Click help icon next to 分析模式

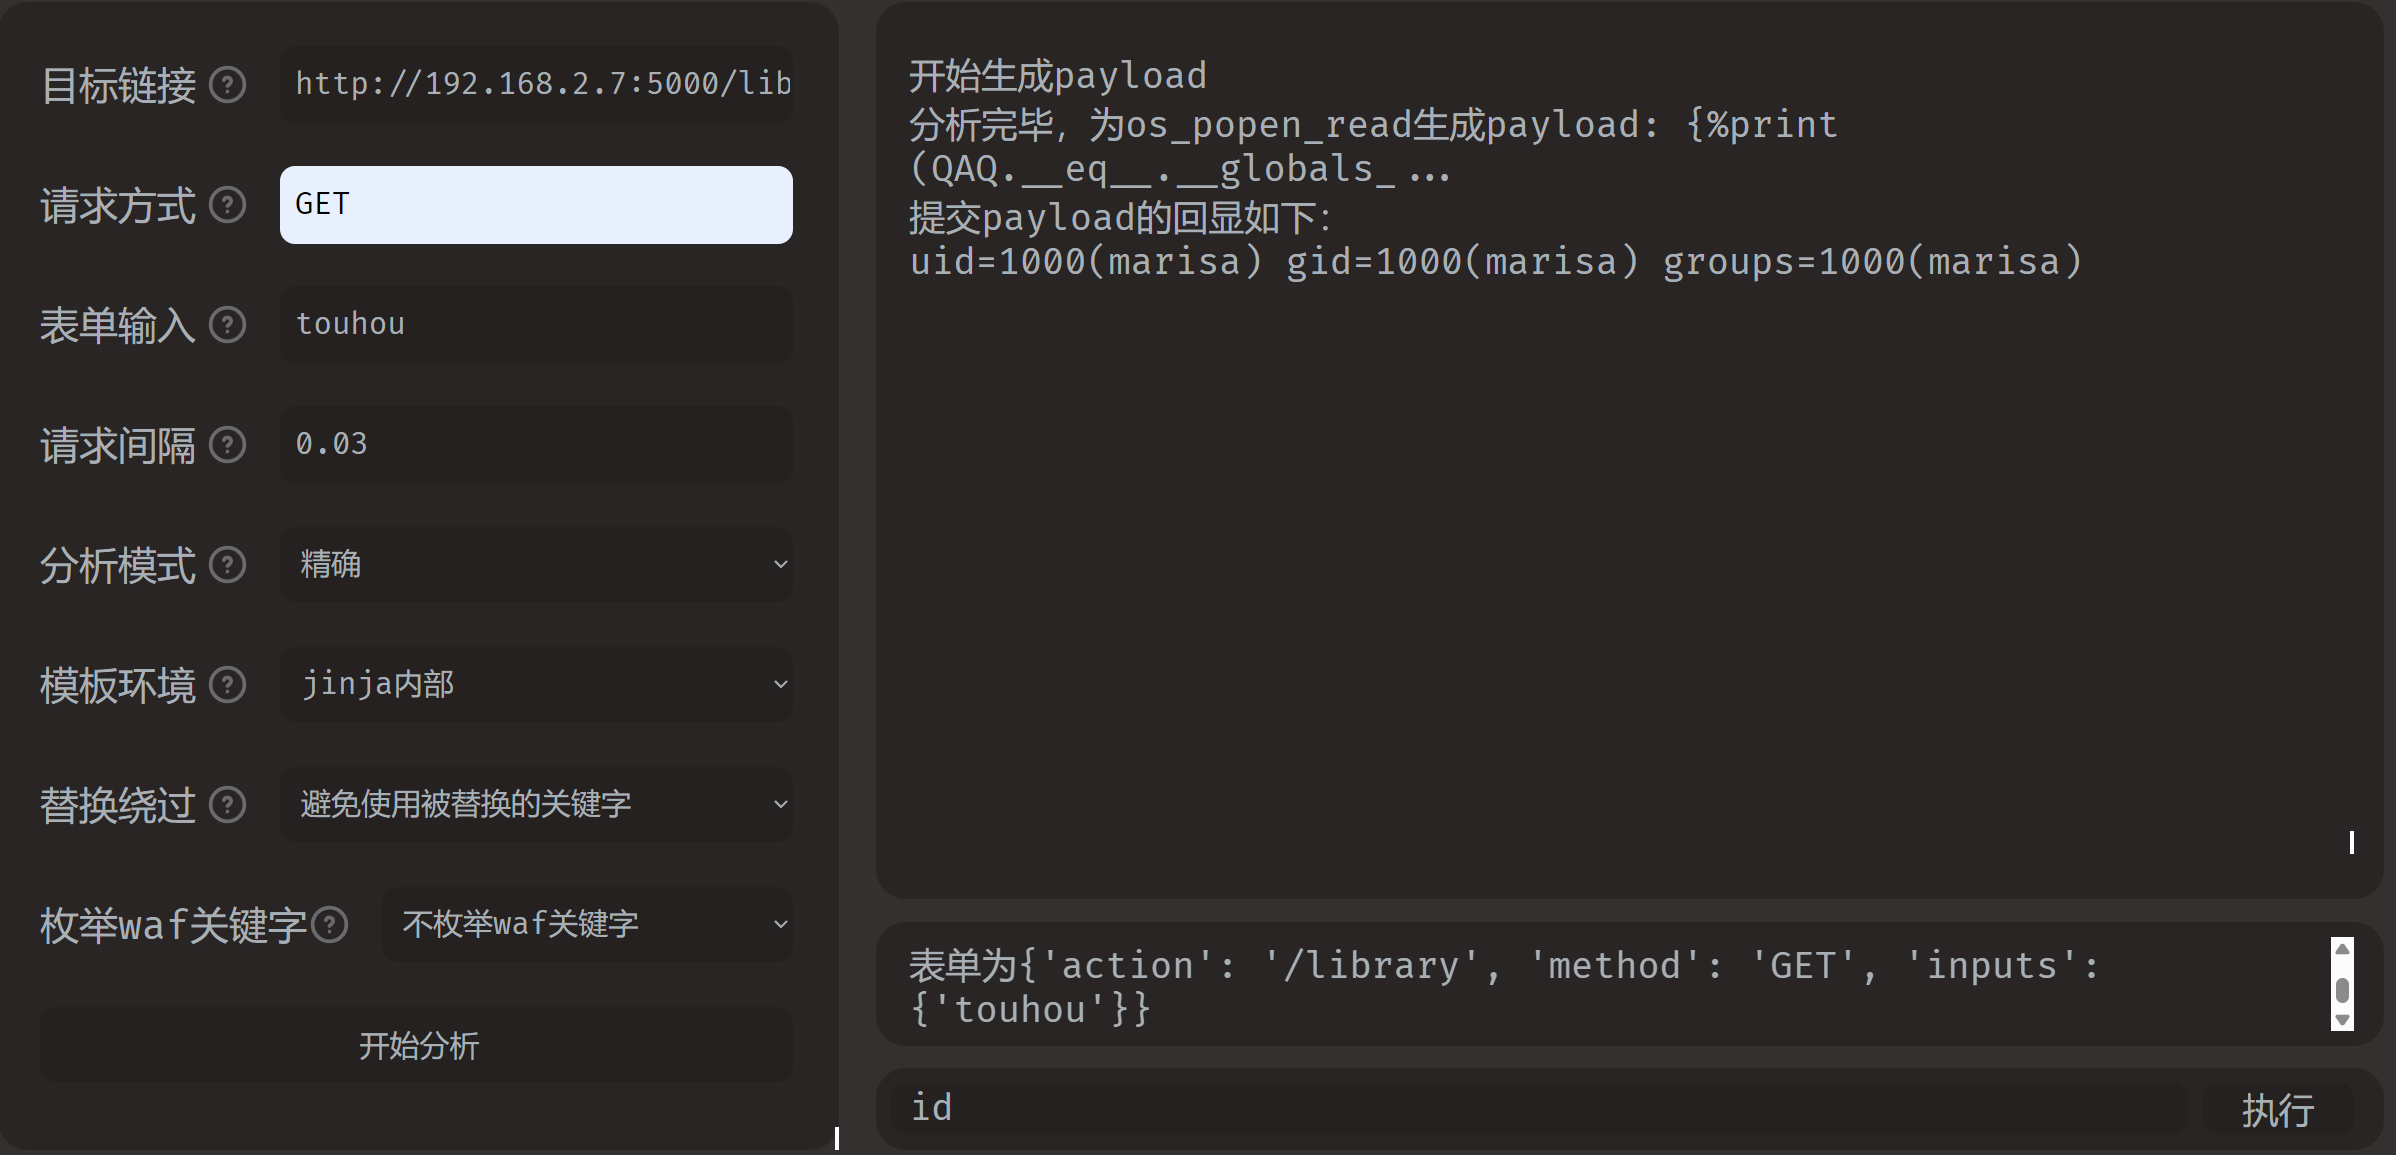click(x=227, y=565)
